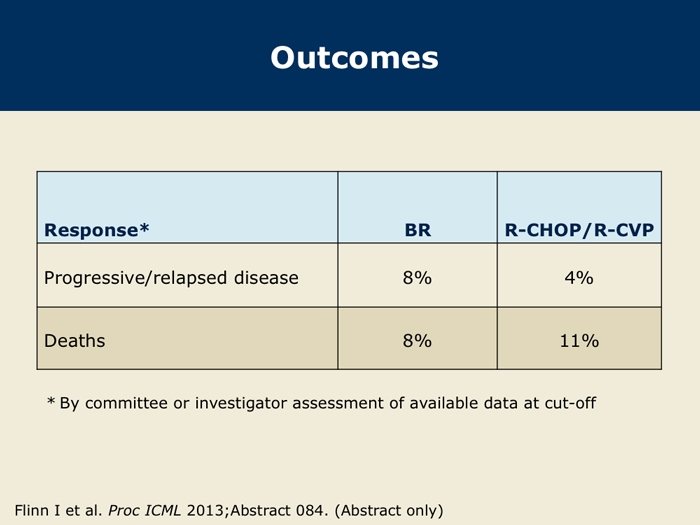Click the BR deaths 8% cell
This screenshot has width=700, height=525.
tap(417, 340)
